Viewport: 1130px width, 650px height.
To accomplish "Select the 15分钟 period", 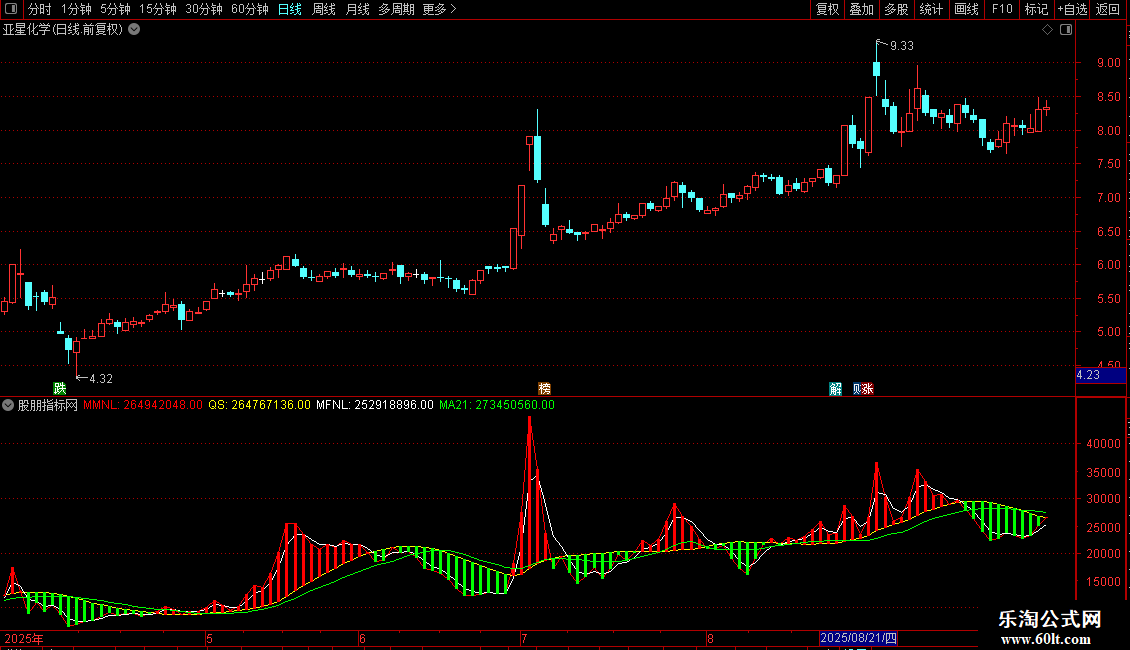I will pyautogui.click(x=158, y=9).
